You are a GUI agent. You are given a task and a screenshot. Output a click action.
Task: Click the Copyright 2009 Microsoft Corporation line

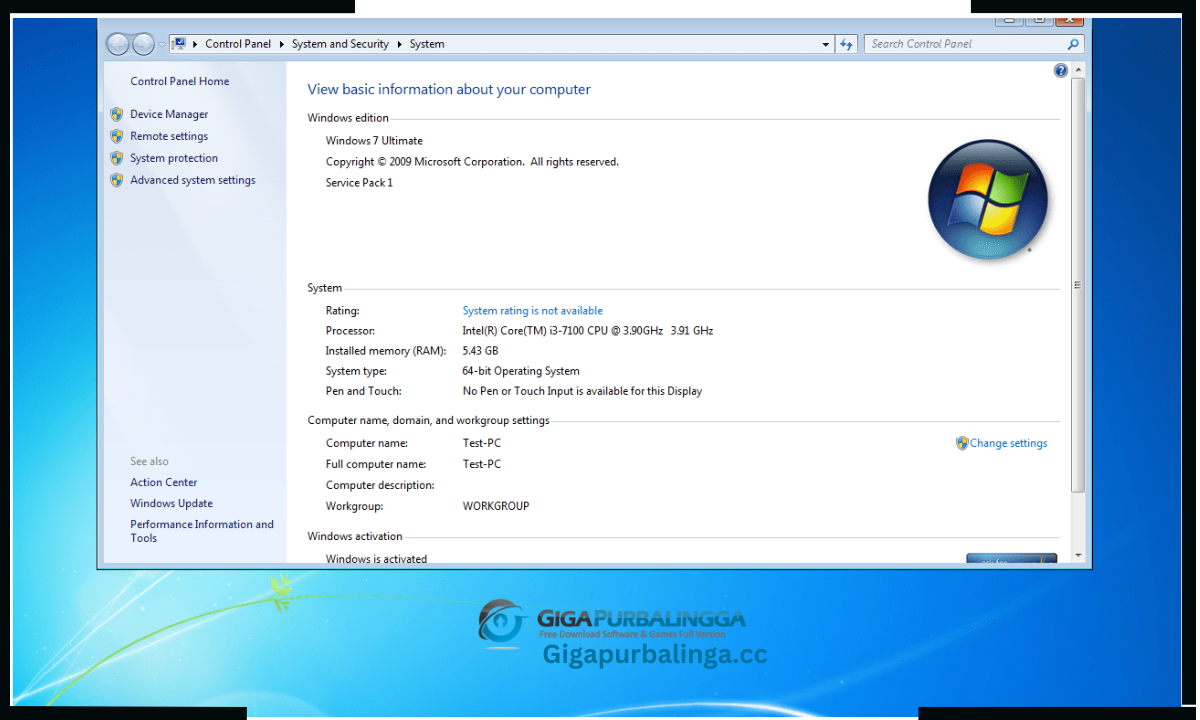[472, 162]
